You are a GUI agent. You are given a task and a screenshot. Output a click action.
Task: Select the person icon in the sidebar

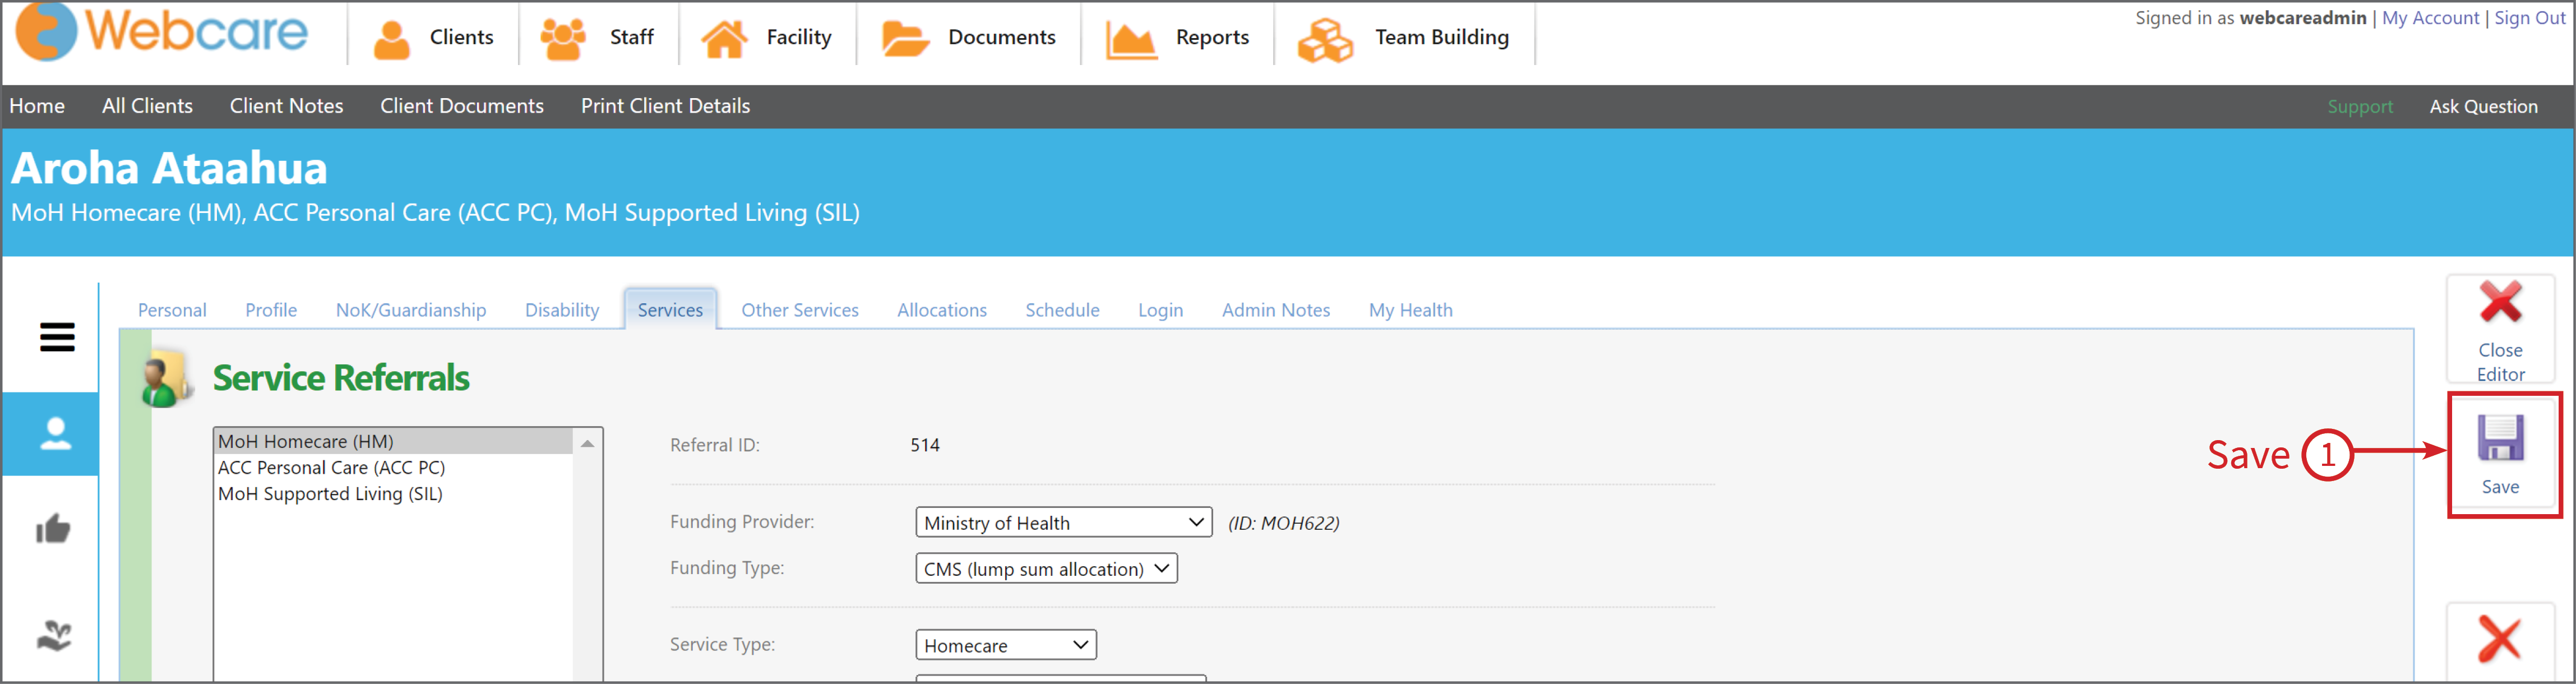pyautogui.click(x=55, y=433)
